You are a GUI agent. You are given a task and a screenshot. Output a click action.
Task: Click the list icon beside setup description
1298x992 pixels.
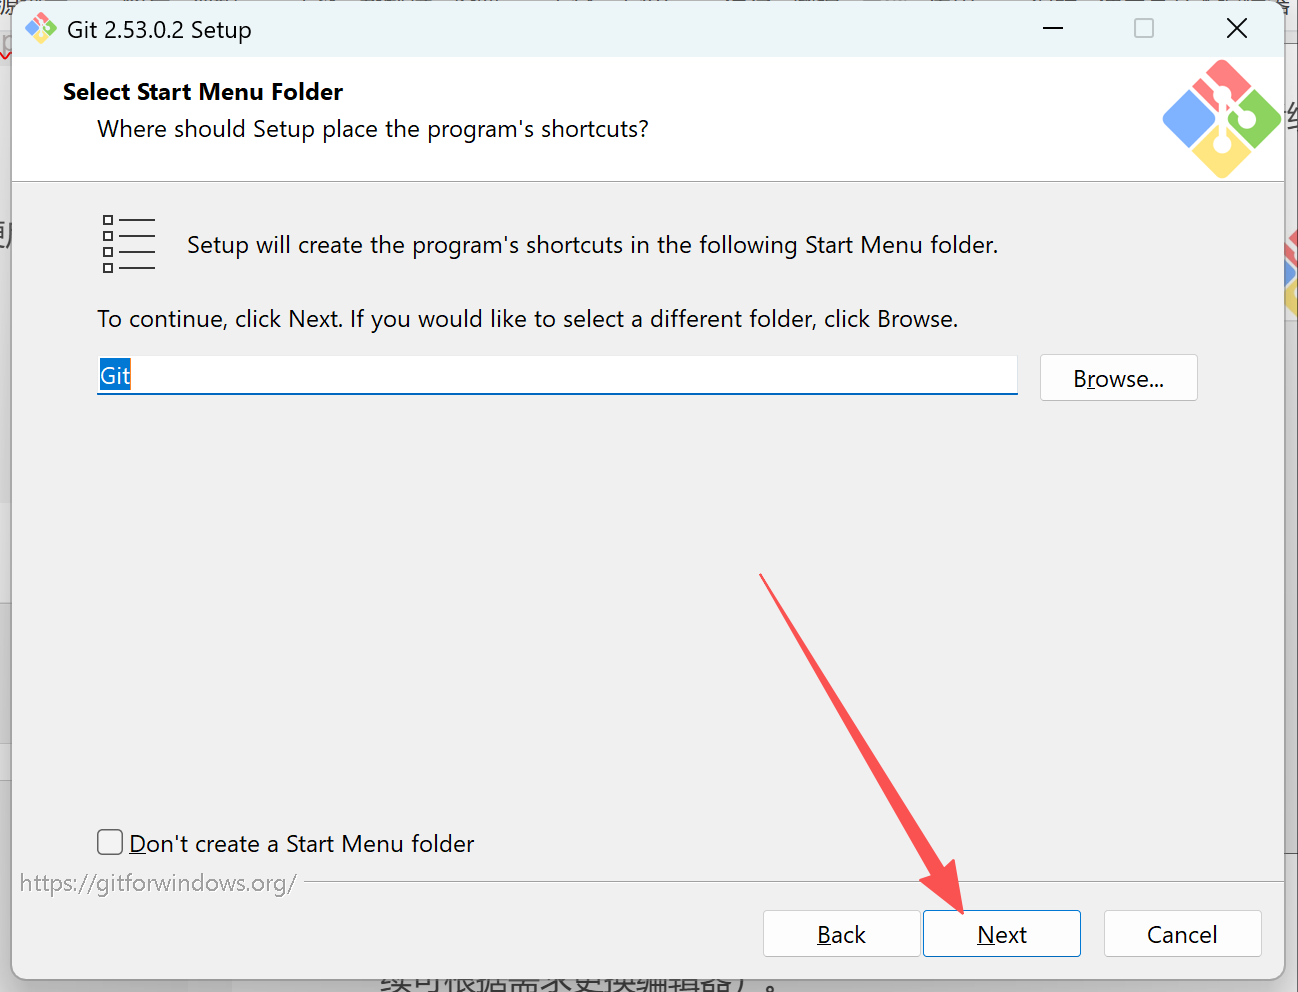coord(129,244)
